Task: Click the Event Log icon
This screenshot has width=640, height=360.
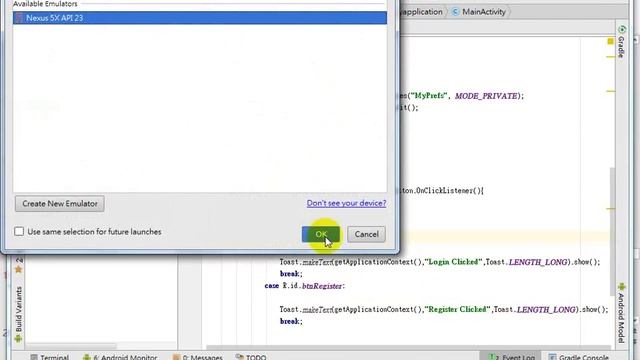Action: [493, 357]
